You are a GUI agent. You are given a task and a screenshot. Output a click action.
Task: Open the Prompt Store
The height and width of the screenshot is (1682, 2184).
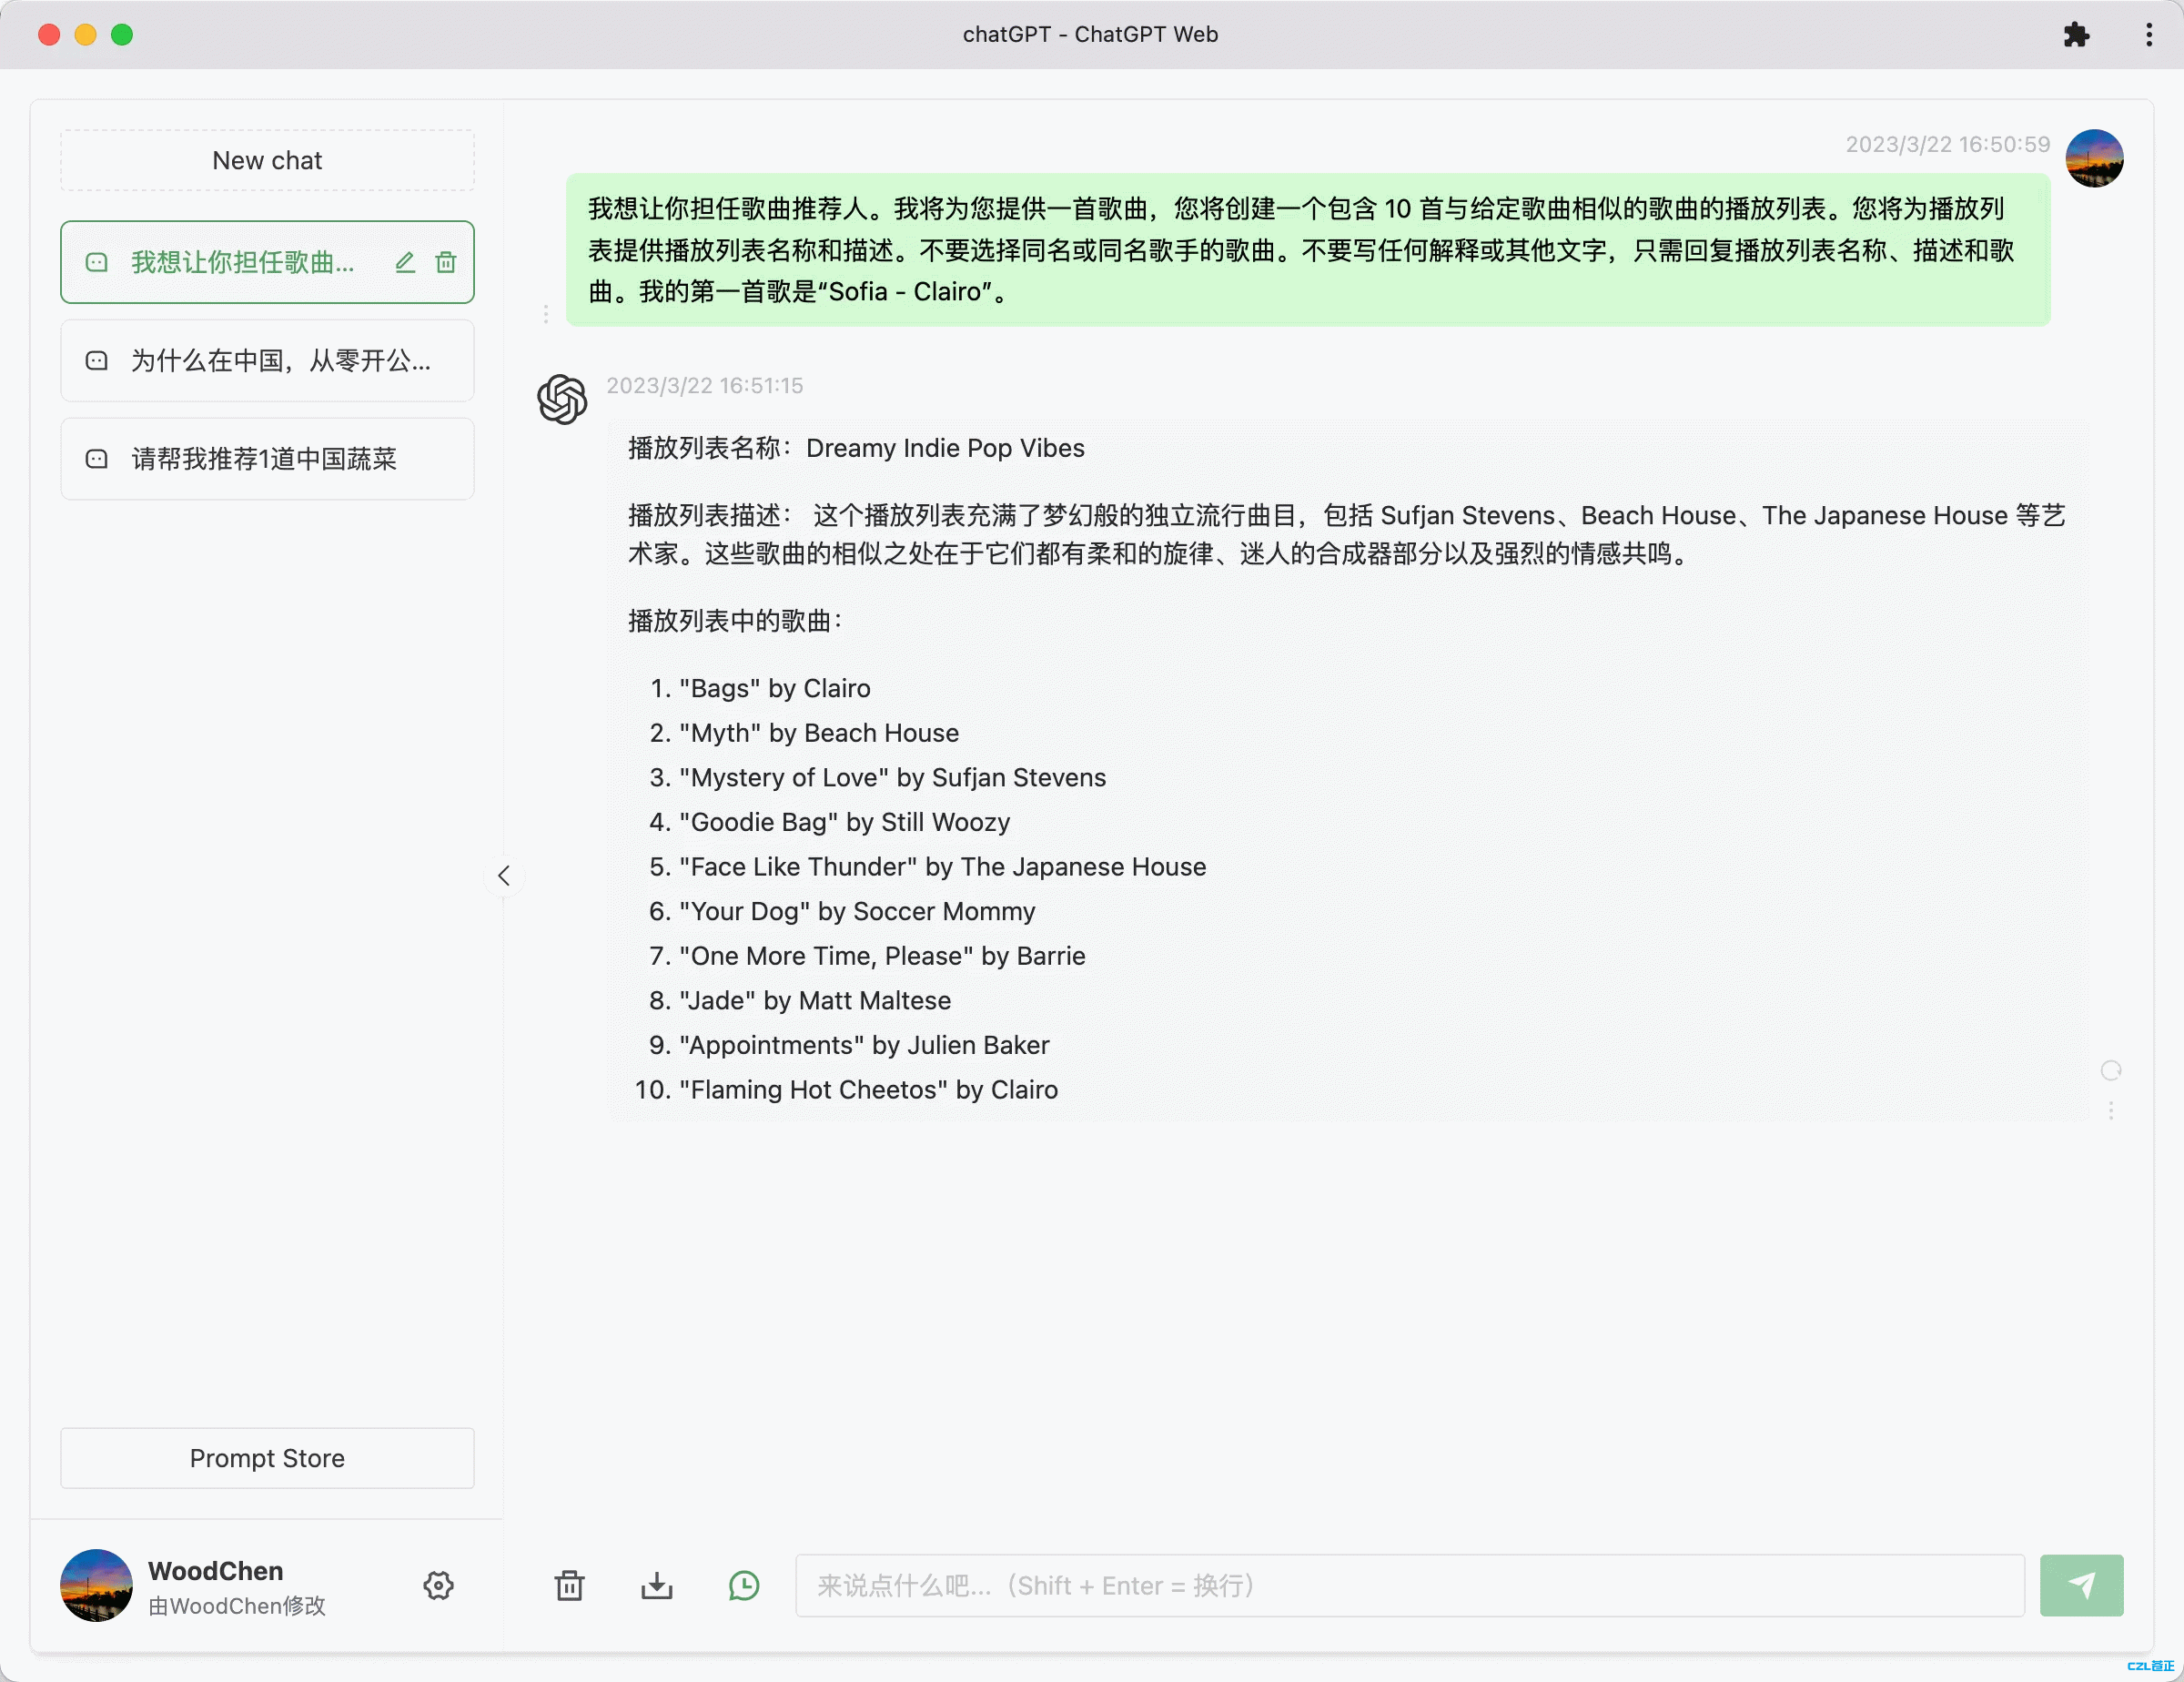(x=267, y=1457)
